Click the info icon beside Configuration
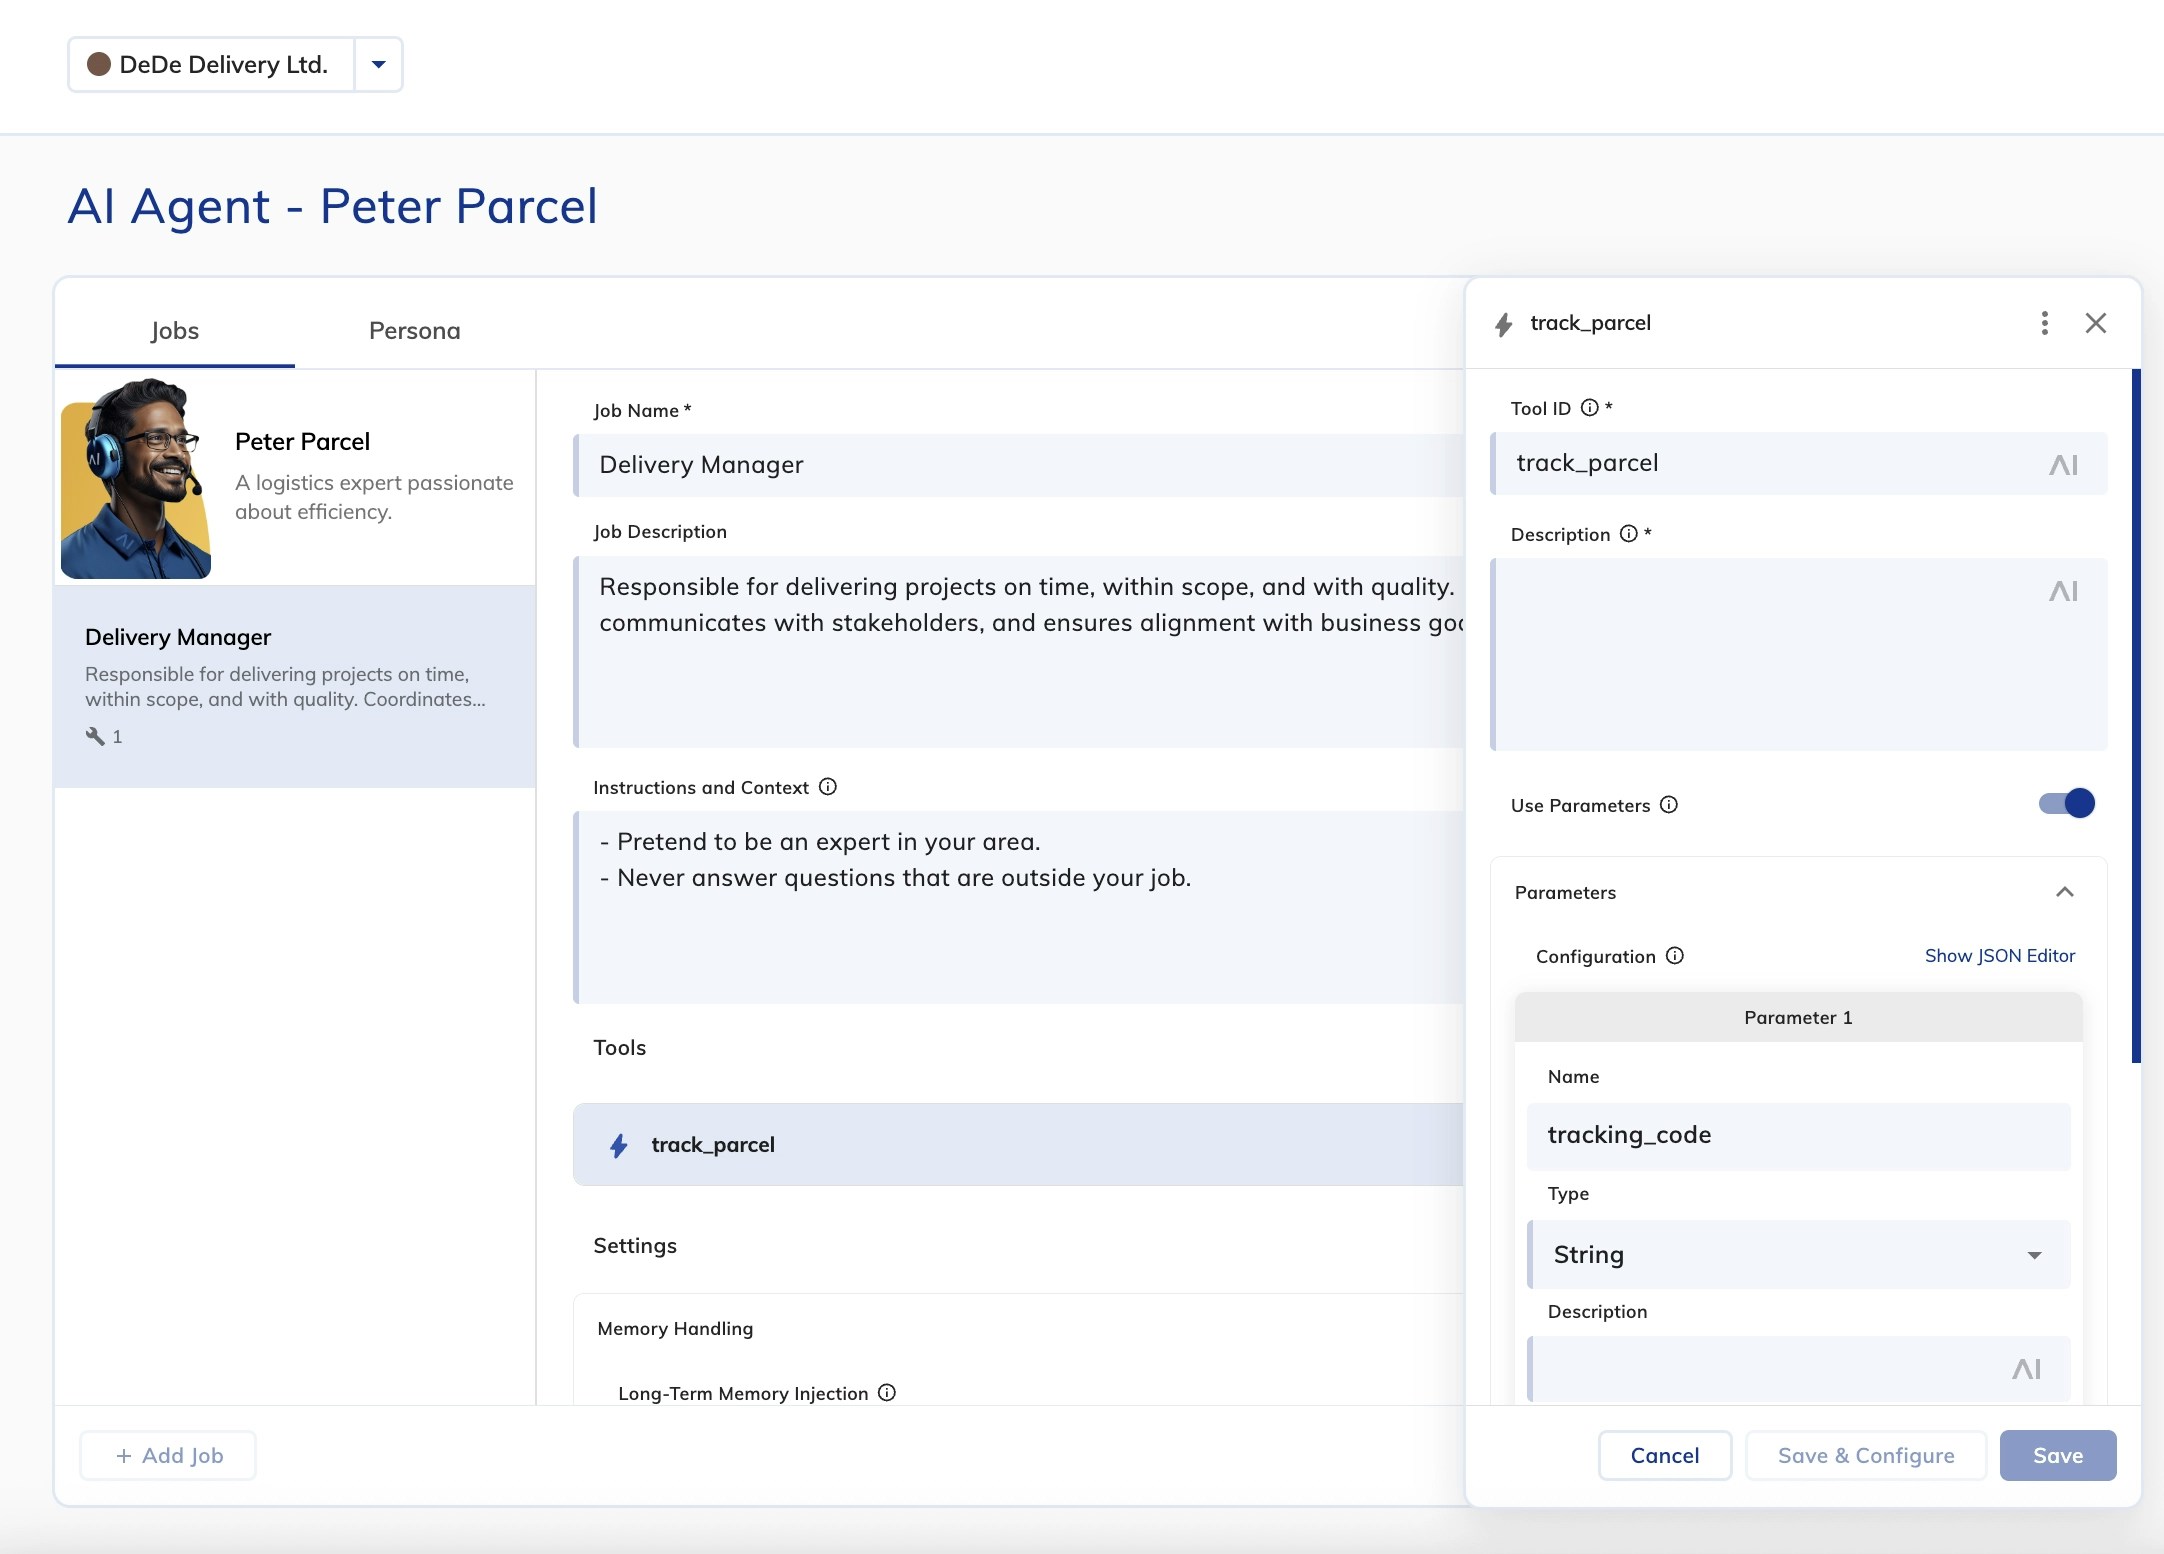Viewport: 2164px width, 1554px height. (1675, 956)
